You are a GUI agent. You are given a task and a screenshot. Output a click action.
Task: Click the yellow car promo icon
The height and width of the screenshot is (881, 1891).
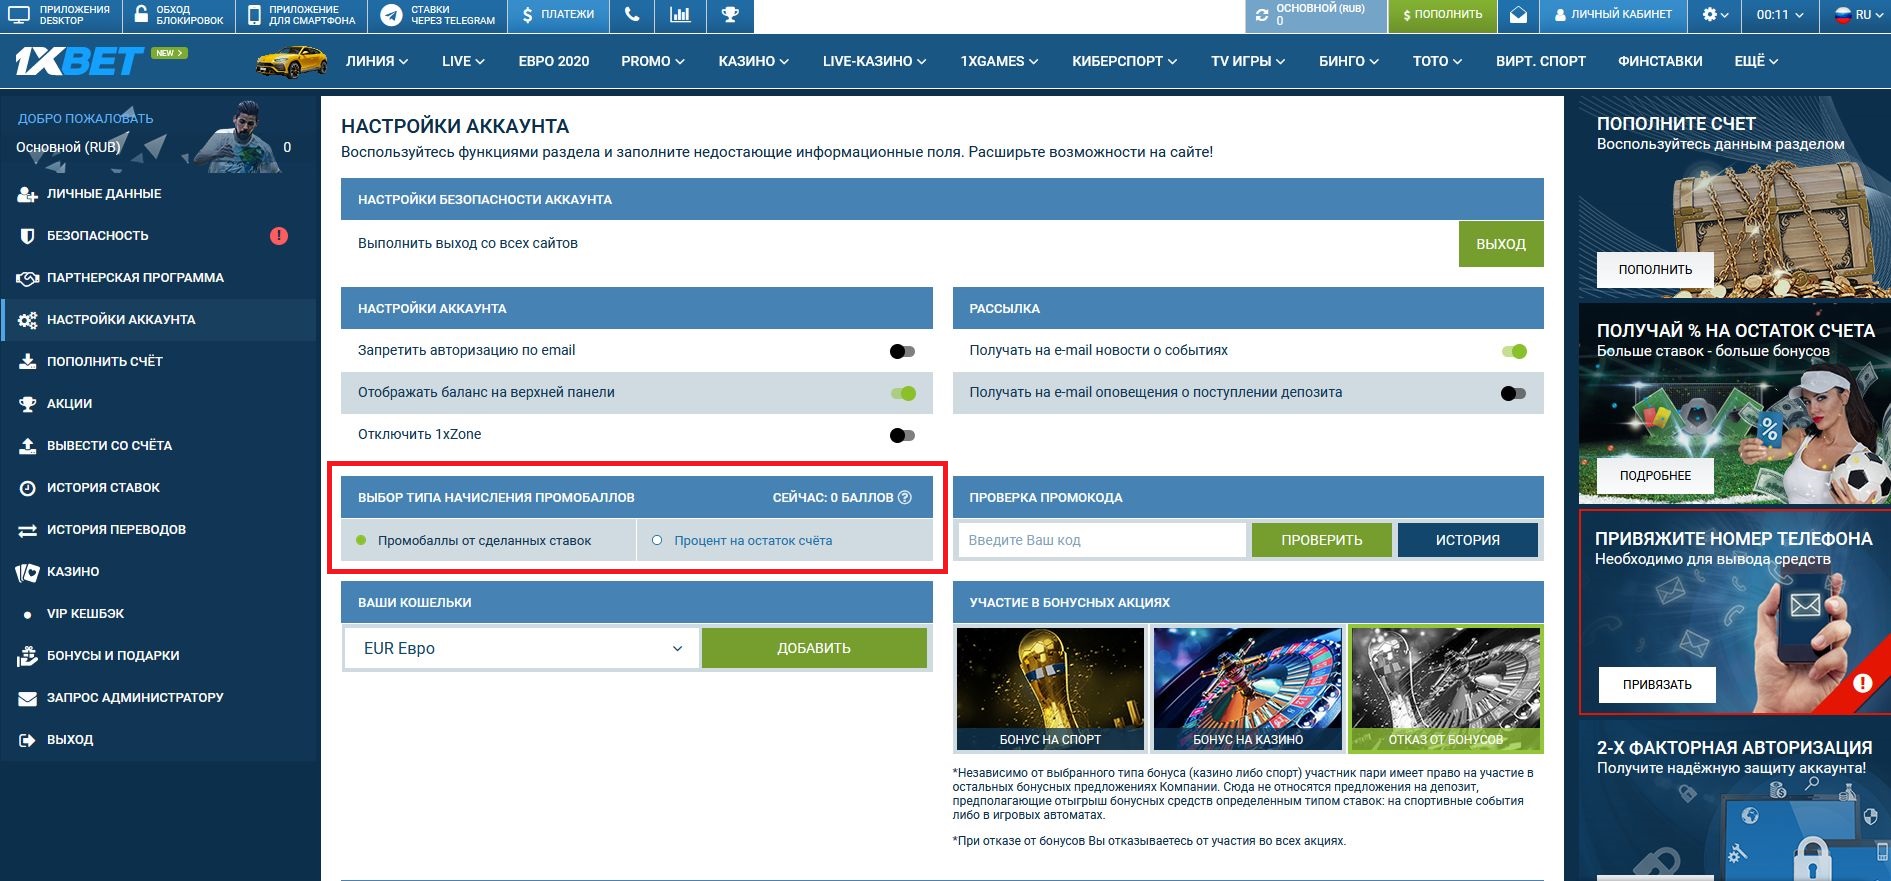291,61
